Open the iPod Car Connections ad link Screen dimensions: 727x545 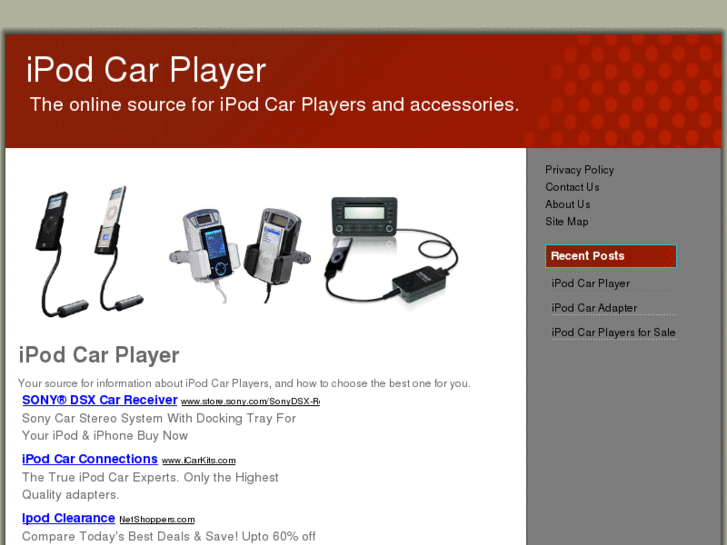[x=90, y=459]
